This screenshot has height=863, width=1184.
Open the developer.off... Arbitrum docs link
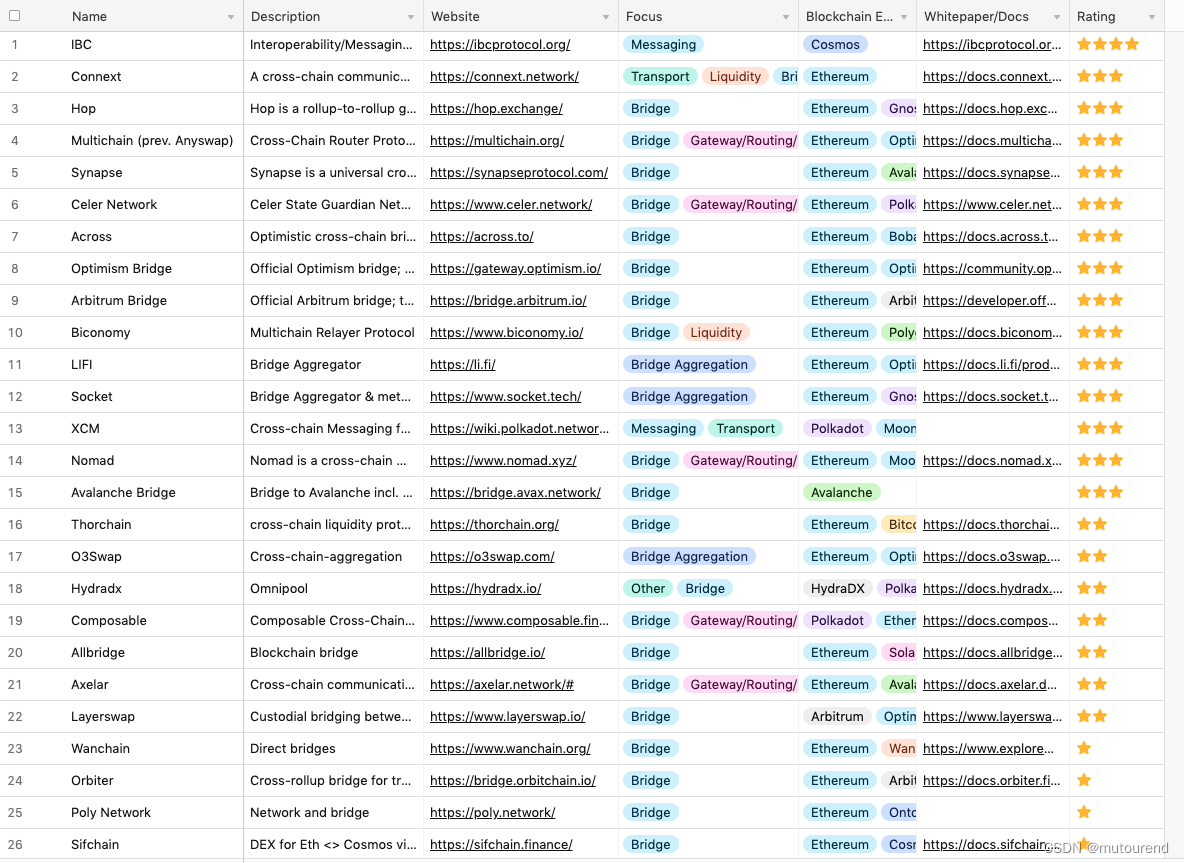989,301
